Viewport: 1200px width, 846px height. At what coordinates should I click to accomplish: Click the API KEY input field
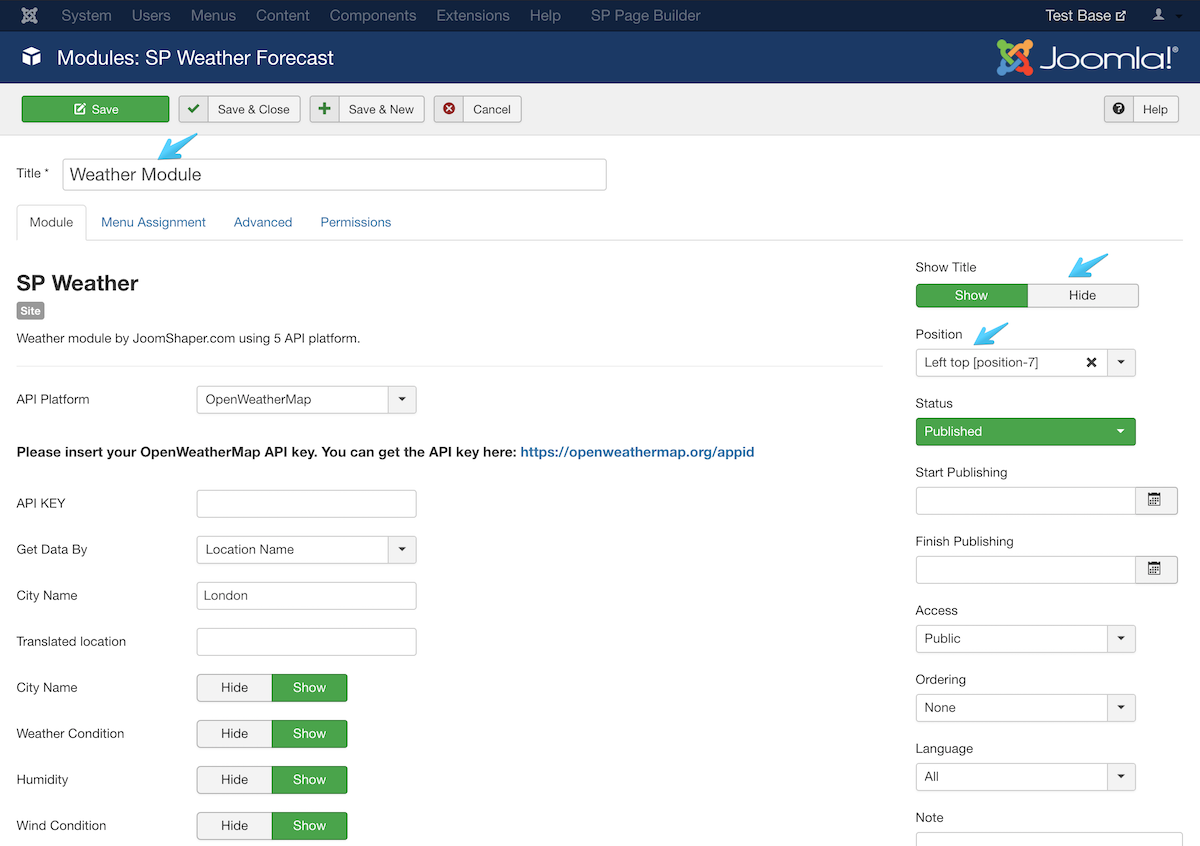(x=306, y=503)
